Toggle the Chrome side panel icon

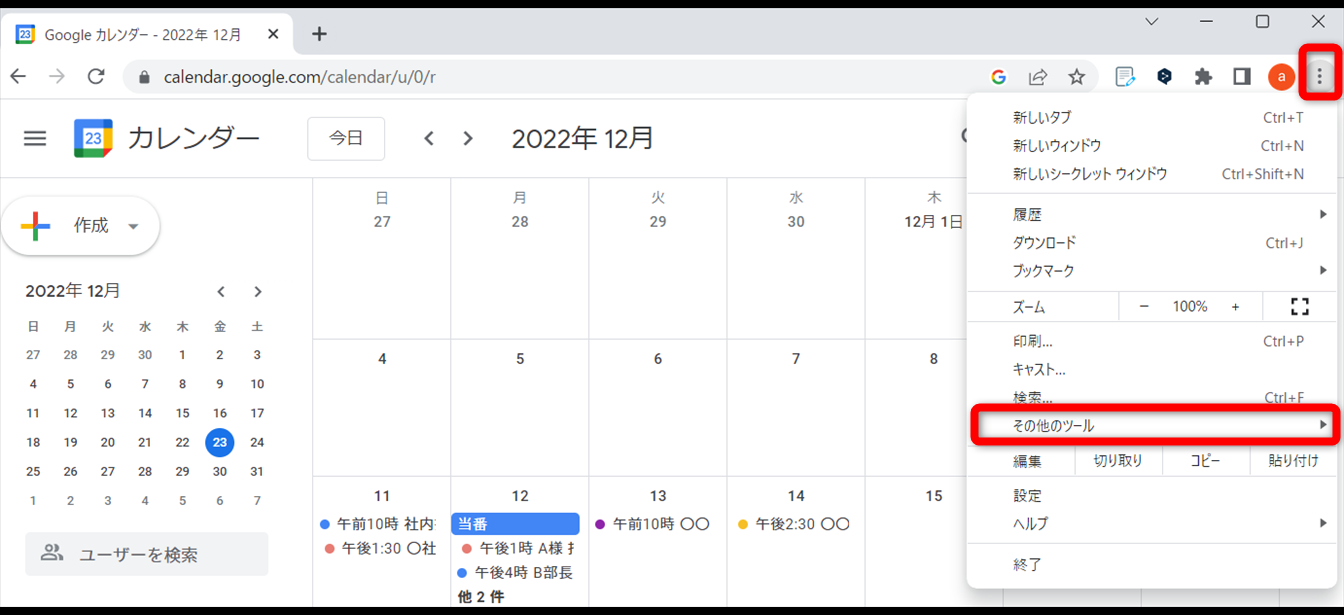pos(1242,77)
